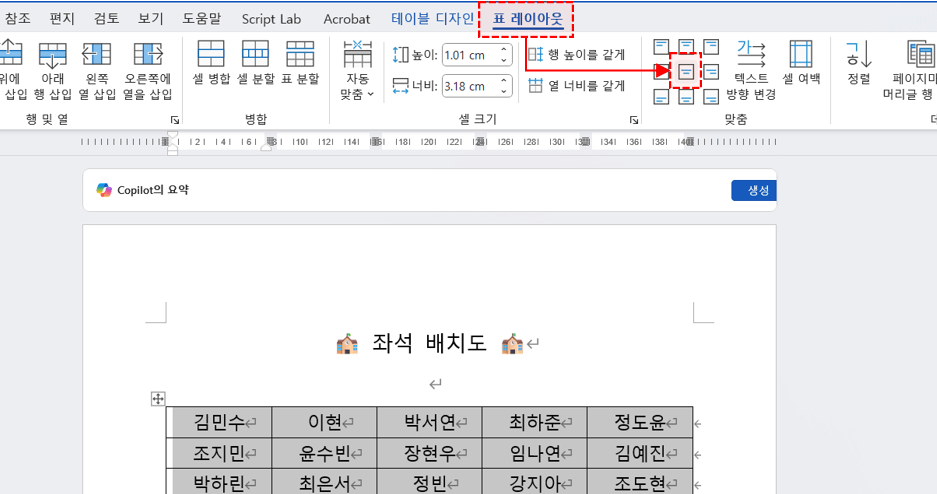Align cell text top center

pos(686,47)
